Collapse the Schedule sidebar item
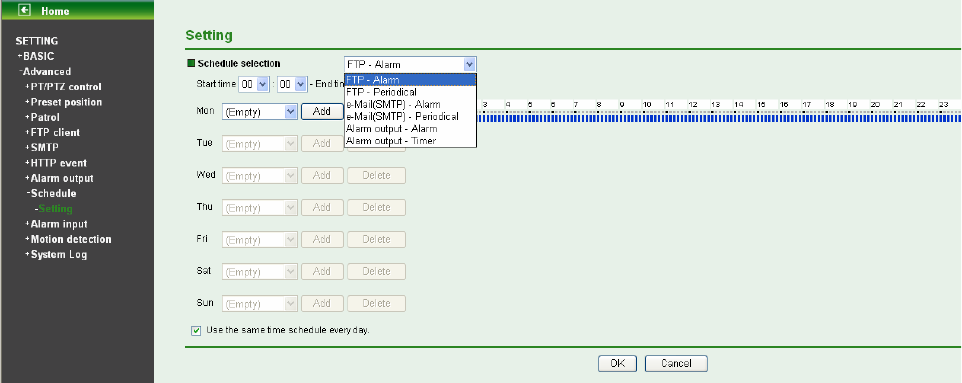Image resolution: width=962 pixels, height=383 pixels. point(53,193)
